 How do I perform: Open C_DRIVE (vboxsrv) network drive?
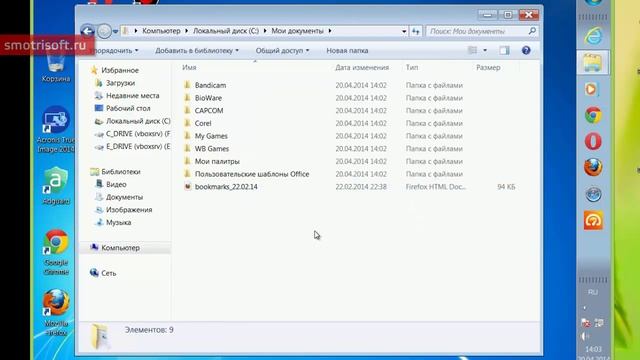pos(138,133)
